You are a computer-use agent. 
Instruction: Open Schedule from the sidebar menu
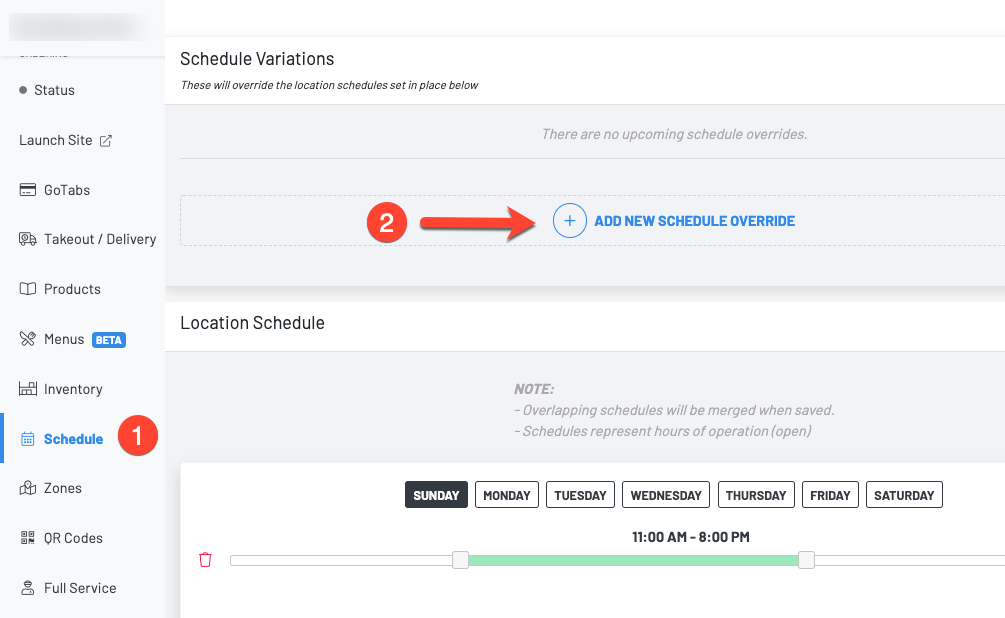[x=75, y=438]
